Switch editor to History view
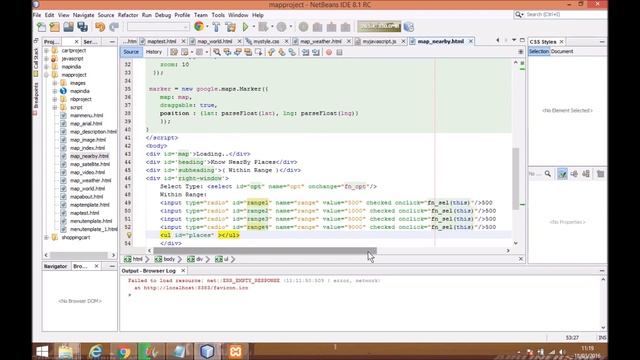 click(x=154, y=52)
